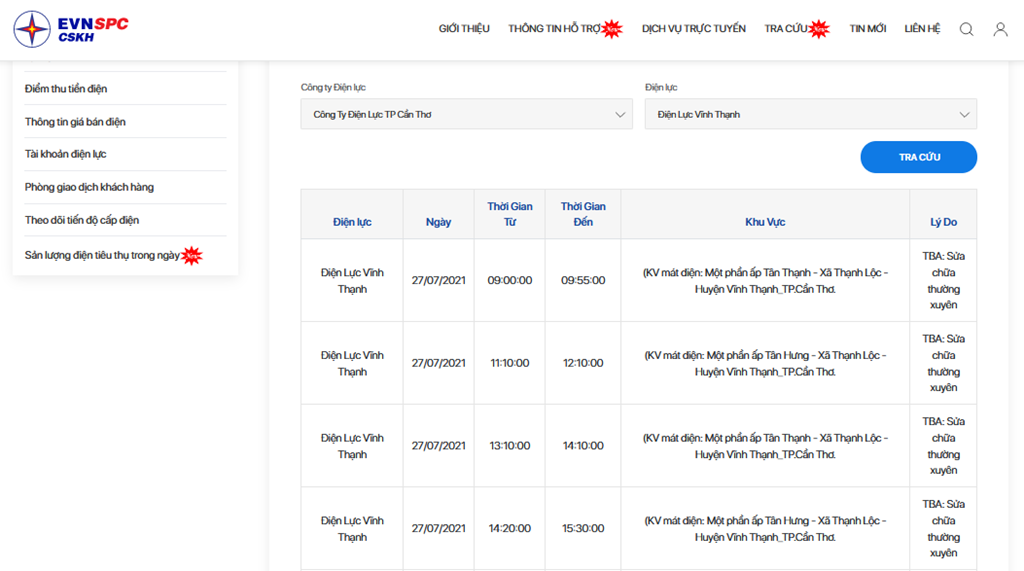Open the Dịch vụ trực tuyến menu

click(693, 29)
